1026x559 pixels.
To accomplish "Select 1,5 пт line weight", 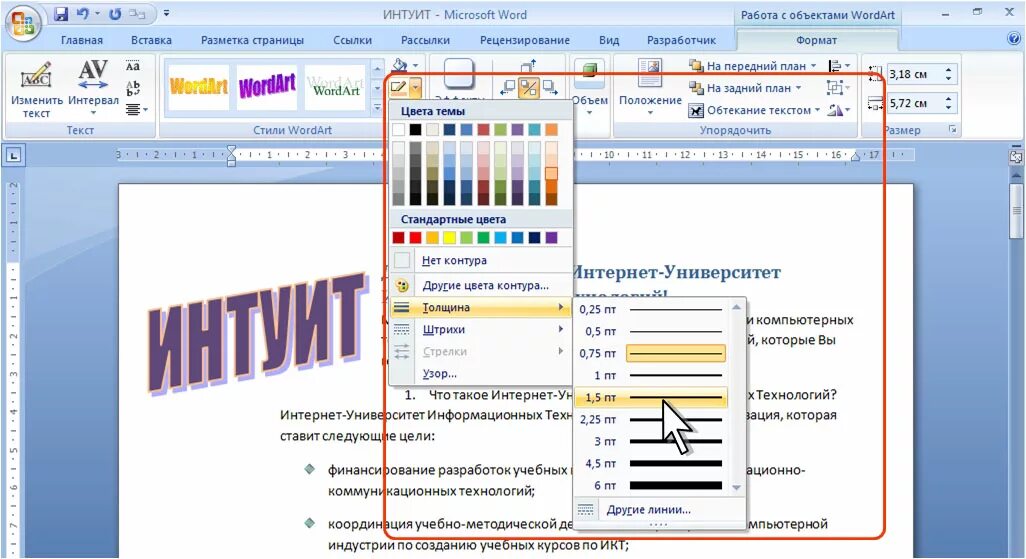I will (650, 397).
